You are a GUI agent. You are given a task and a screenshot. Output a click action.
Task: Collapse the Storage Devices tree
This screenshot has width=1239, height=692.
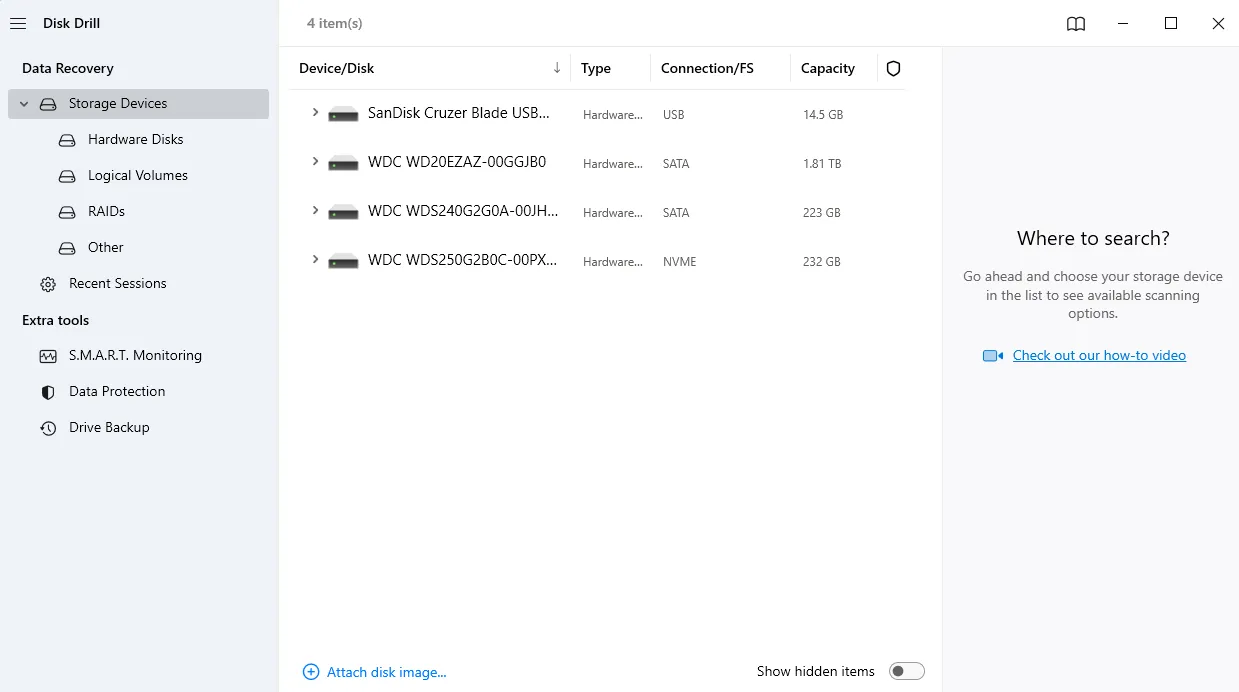point(23,103)
